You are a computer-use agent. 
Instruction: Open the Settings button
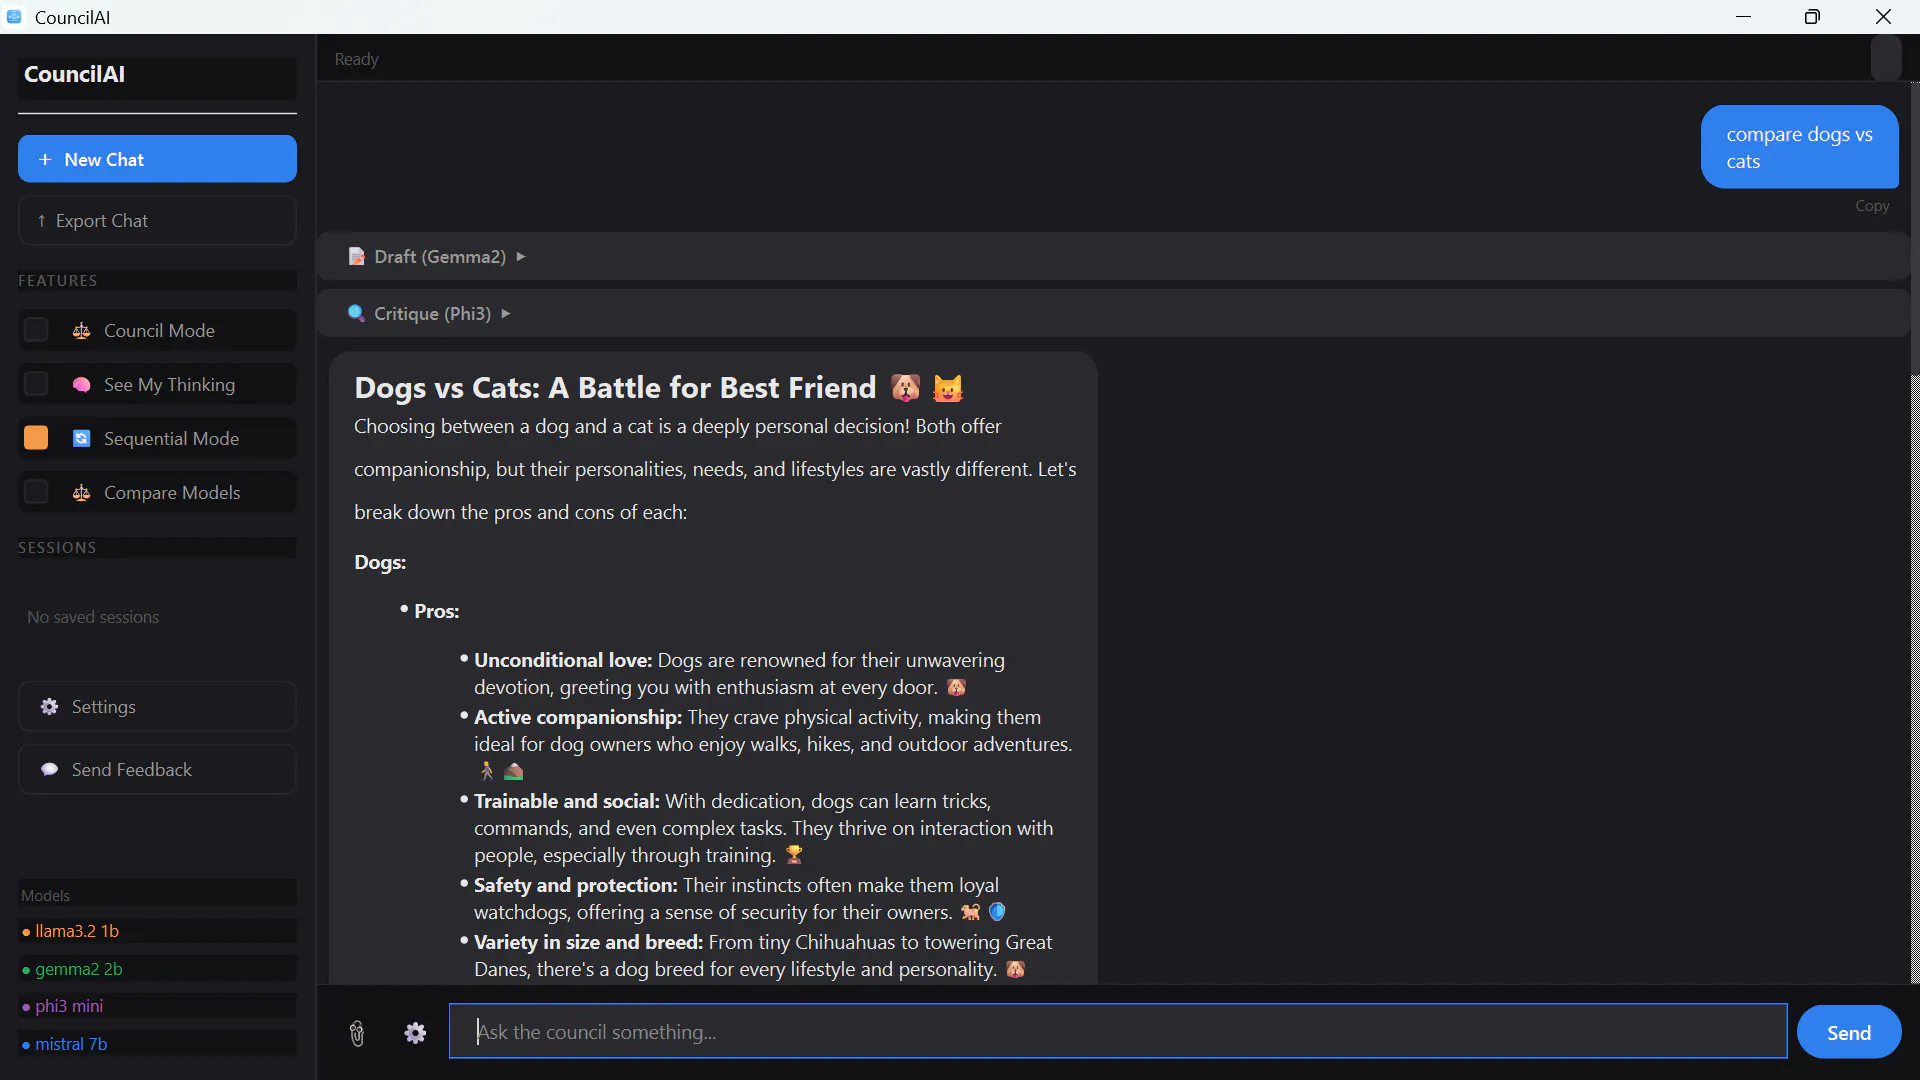[157, 707]
